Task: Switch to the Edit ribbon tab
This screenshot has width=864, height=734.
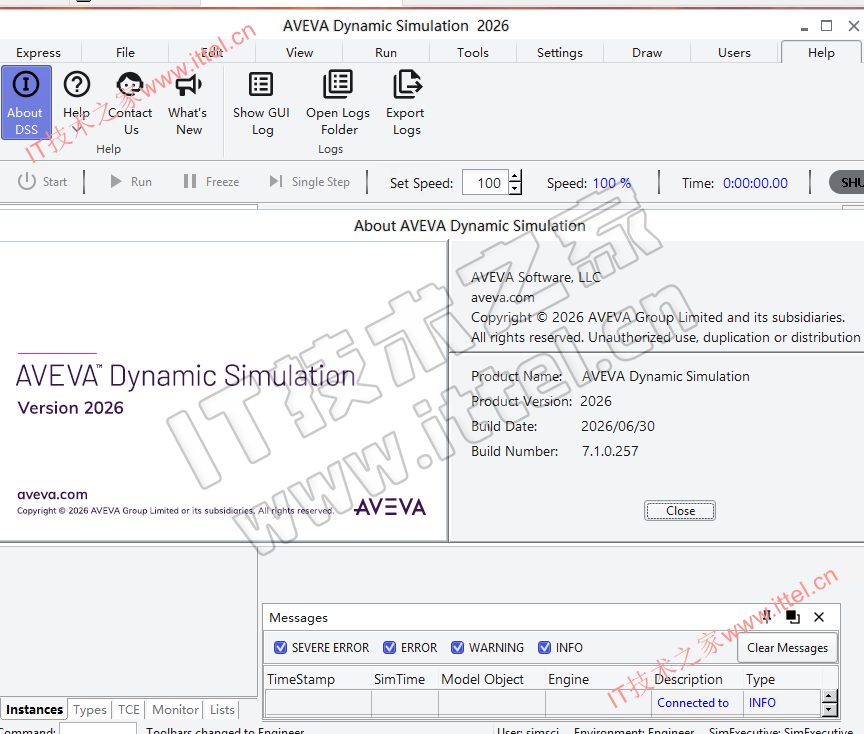Action: click(212, 53)
